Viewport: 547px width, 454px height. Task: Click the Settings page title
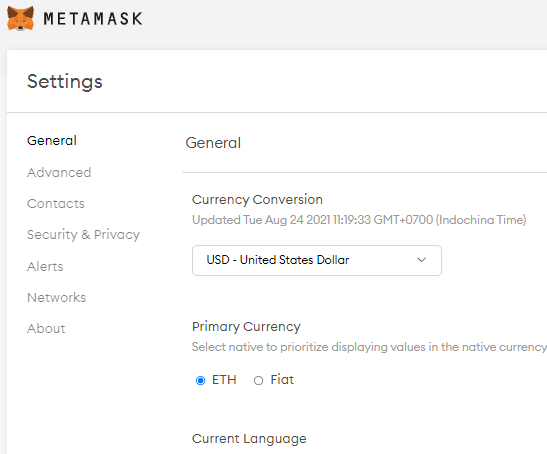[x=65, y=82]
